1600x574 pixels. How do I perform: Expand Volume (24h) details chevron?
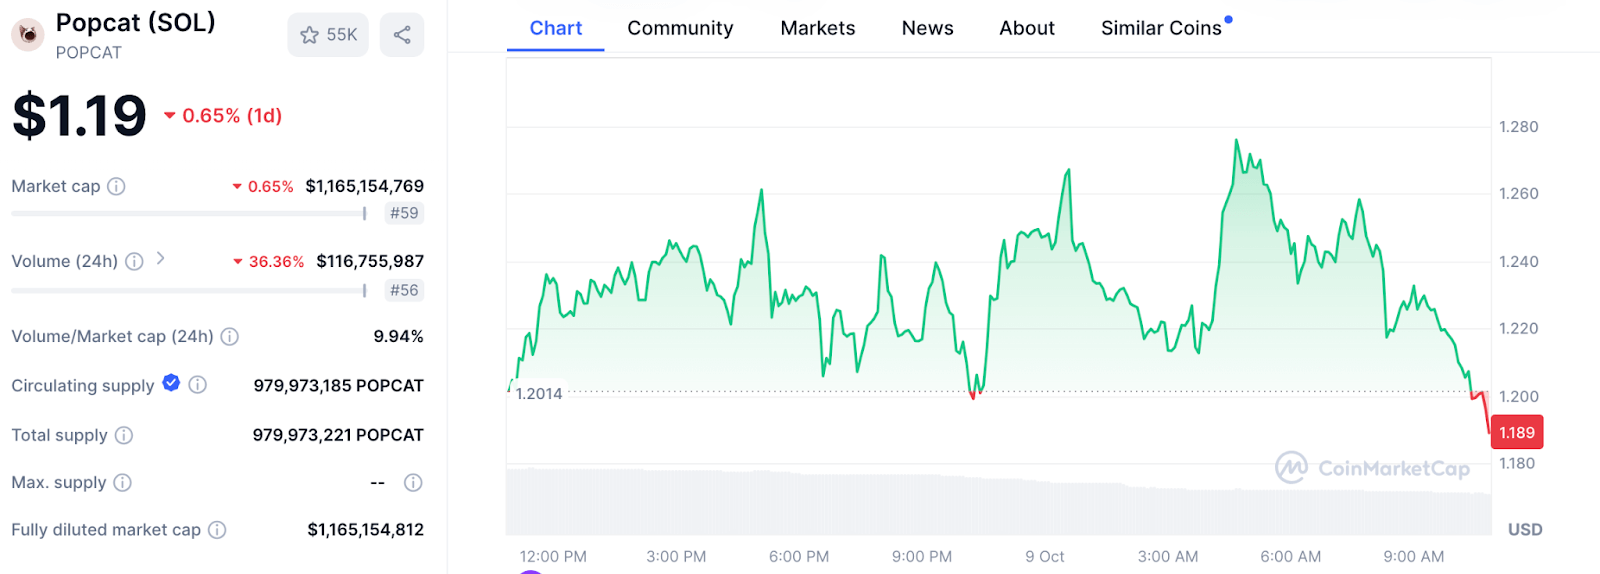(x=160, y=259)
